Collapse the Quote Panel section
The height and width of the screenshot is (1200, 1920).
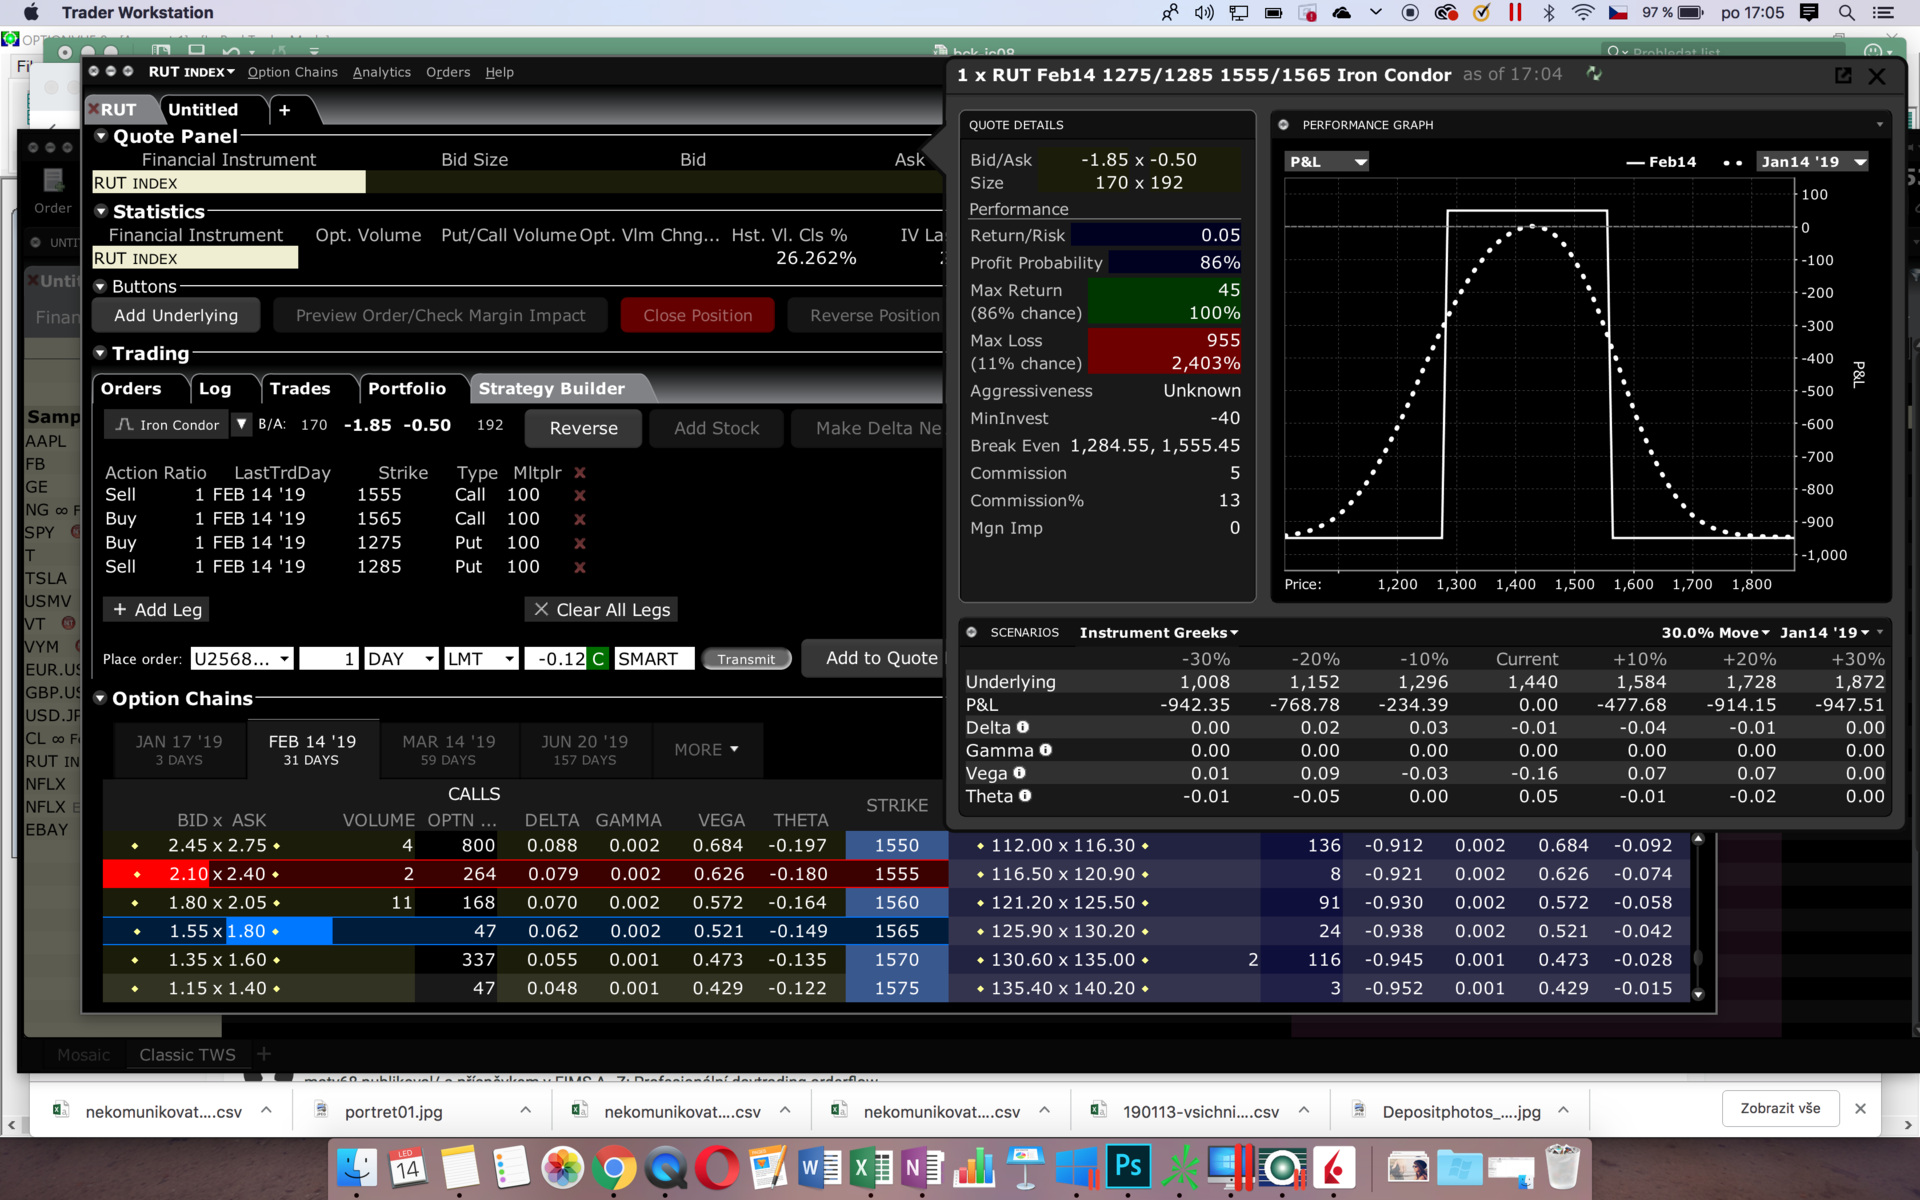pyautogui.click(x=101, y=136)
